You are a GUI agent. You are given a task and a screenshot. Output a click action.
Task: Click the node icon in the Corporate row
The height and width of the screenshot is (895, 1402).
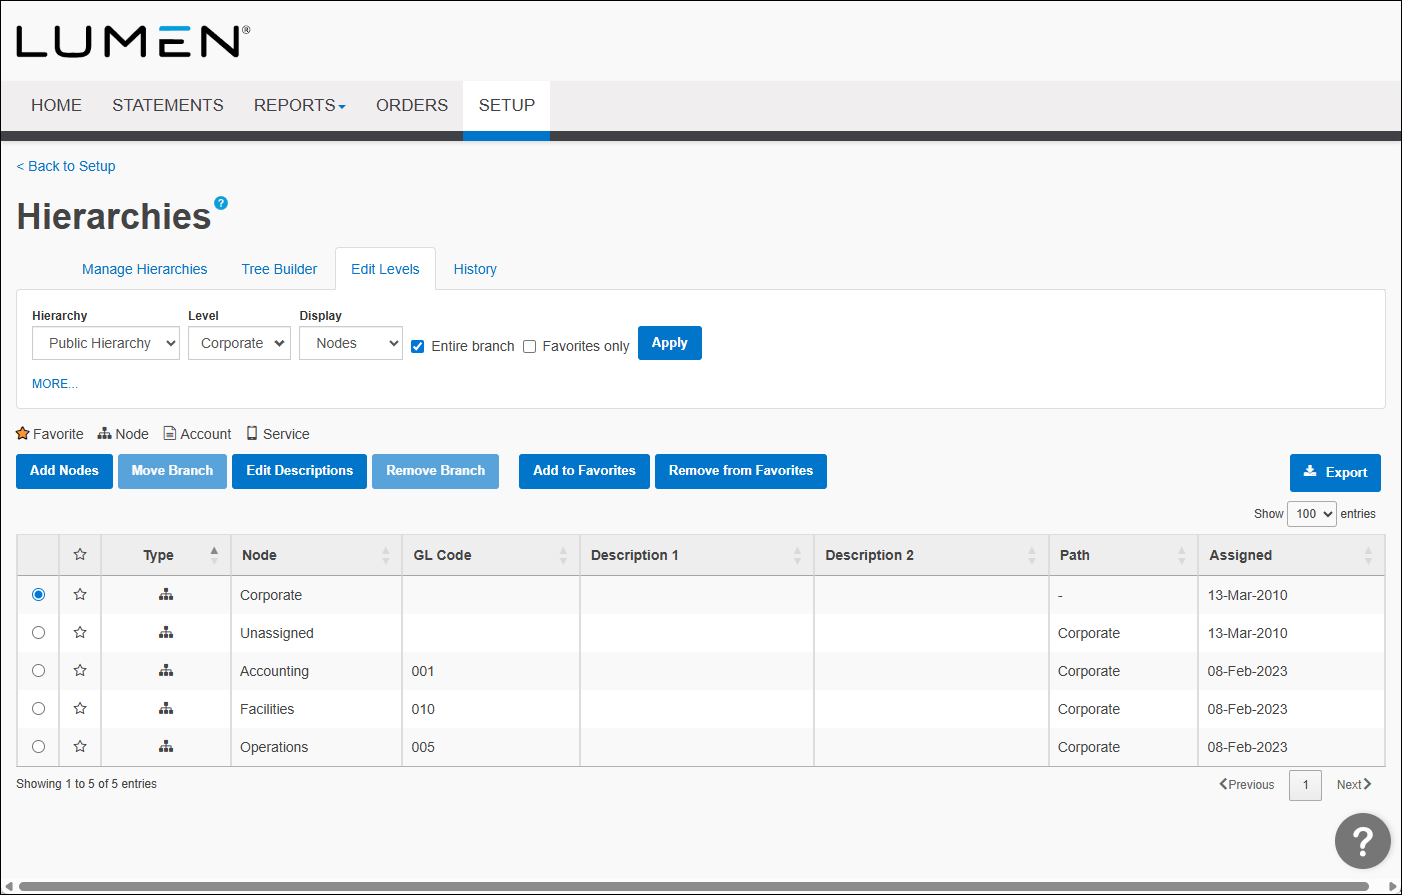coord(166,594)
